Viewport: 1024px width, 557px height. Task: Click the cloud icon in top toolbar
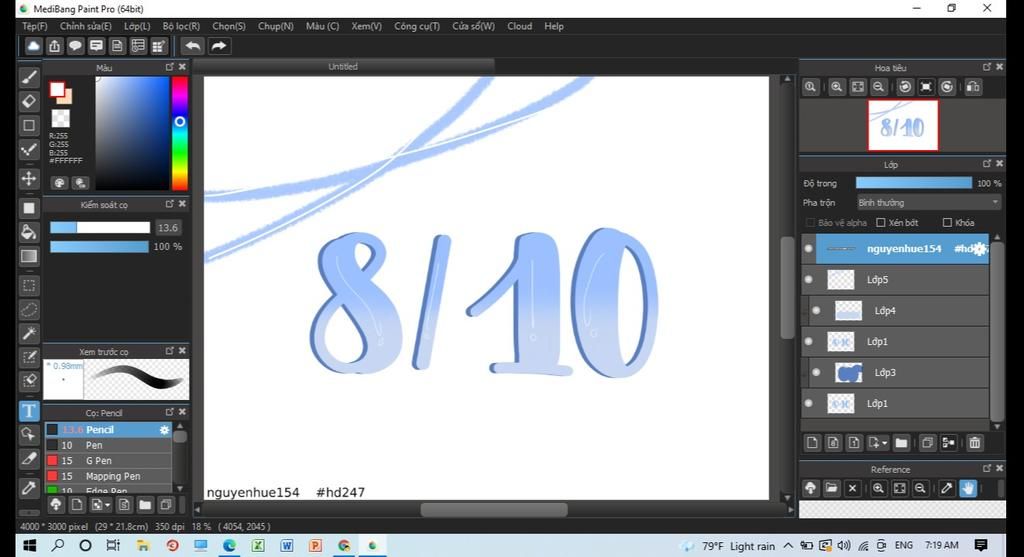tap(33, 46)
